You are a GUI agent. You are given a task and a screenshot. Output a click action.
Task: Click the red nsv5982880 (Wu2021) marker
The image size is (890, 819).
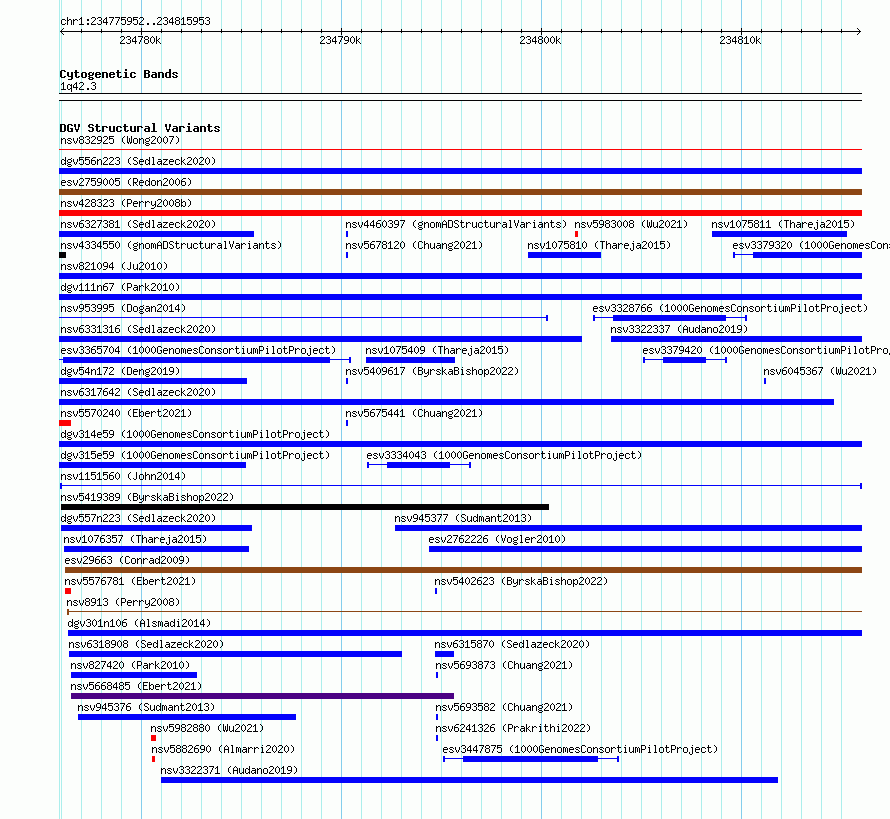[x=153, y=738]
